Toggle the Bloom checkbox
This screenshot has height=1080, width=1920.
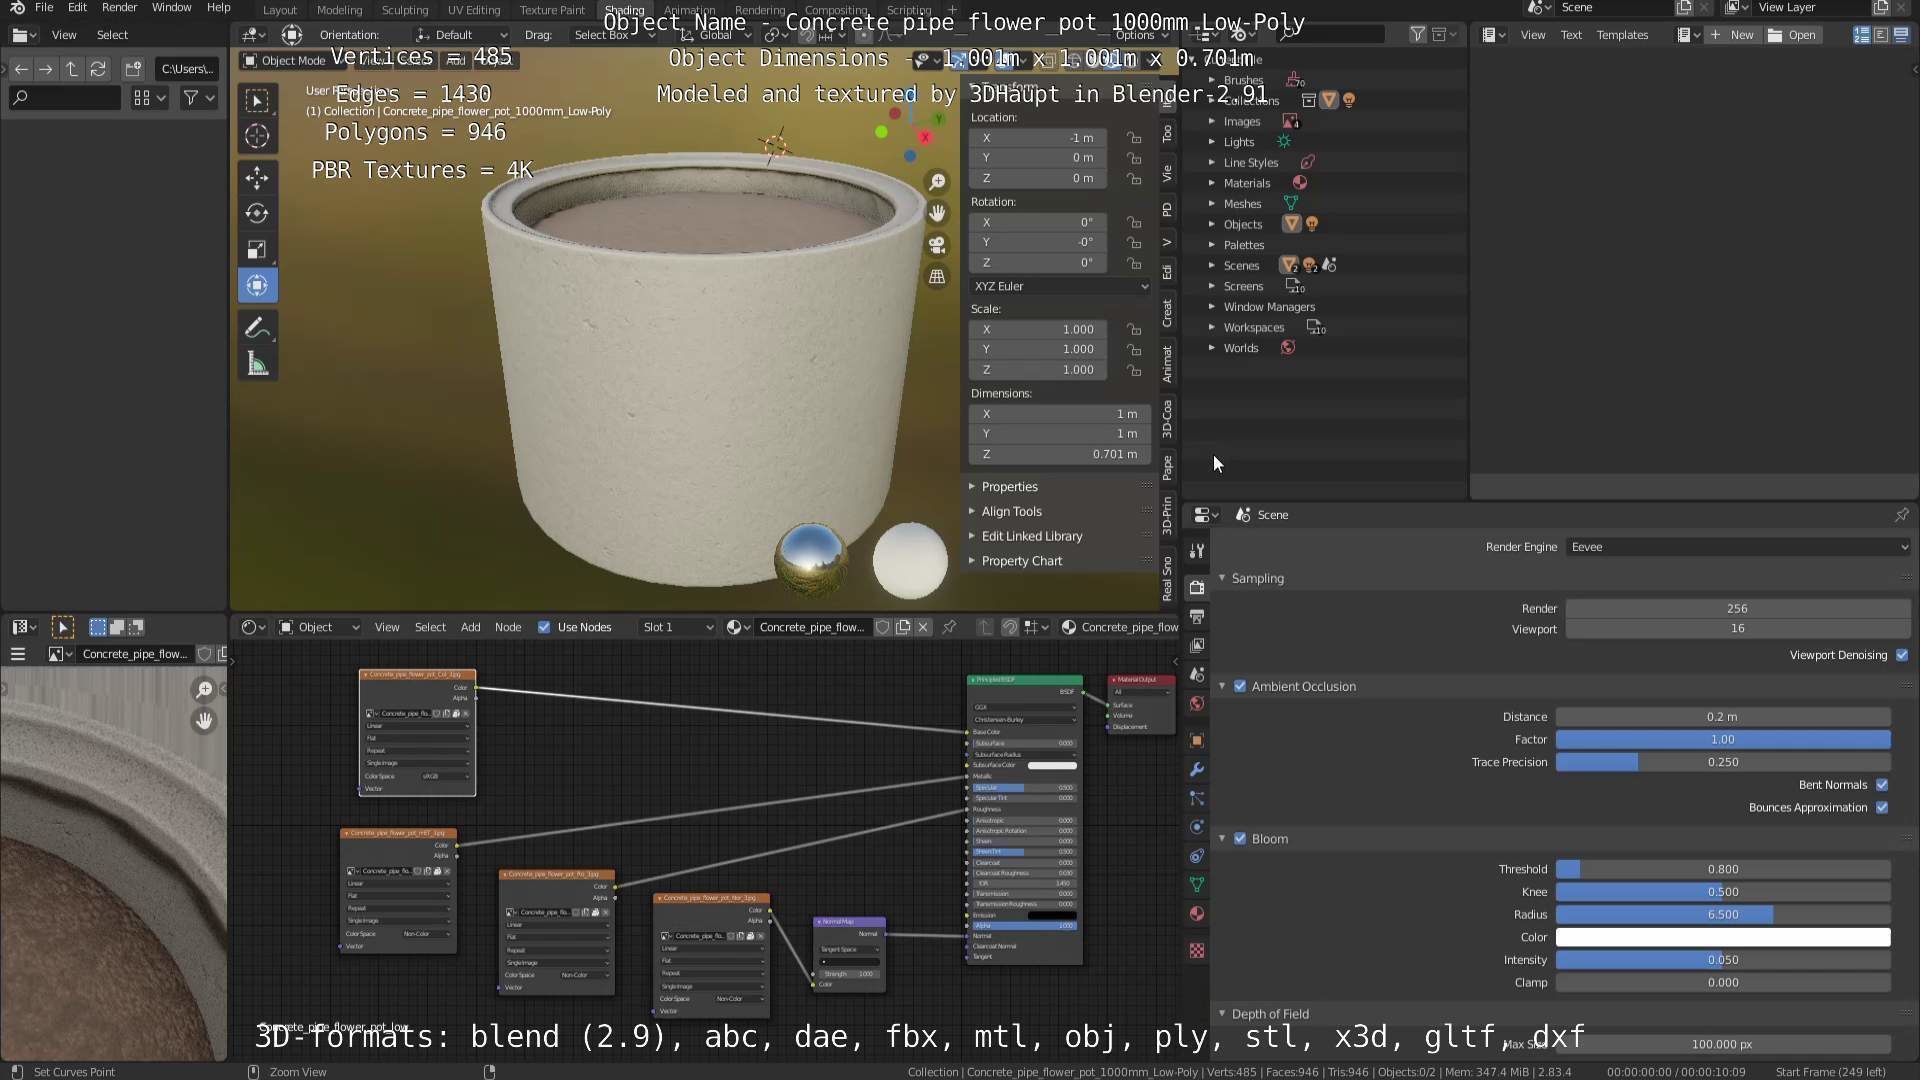pos(1240,839)
